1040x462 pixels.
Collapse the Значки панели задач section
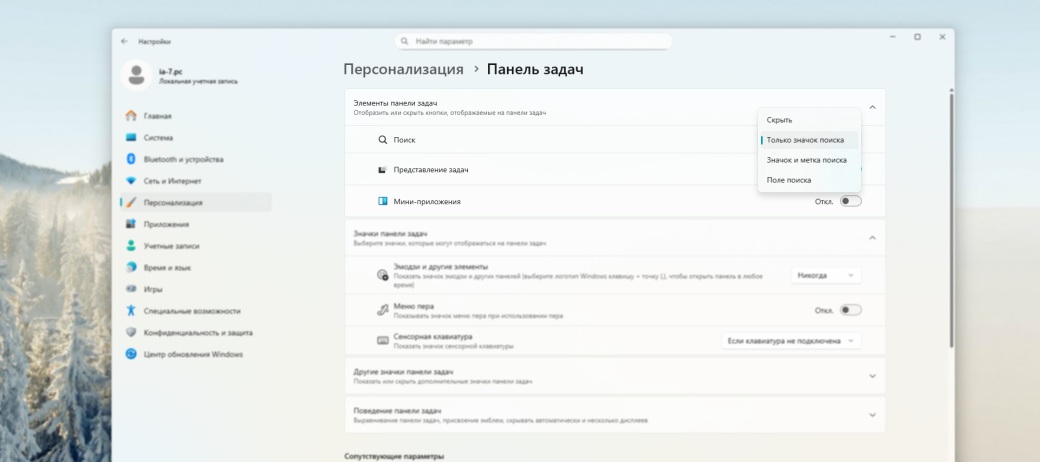pyautogui.click(x=872, y=238)
